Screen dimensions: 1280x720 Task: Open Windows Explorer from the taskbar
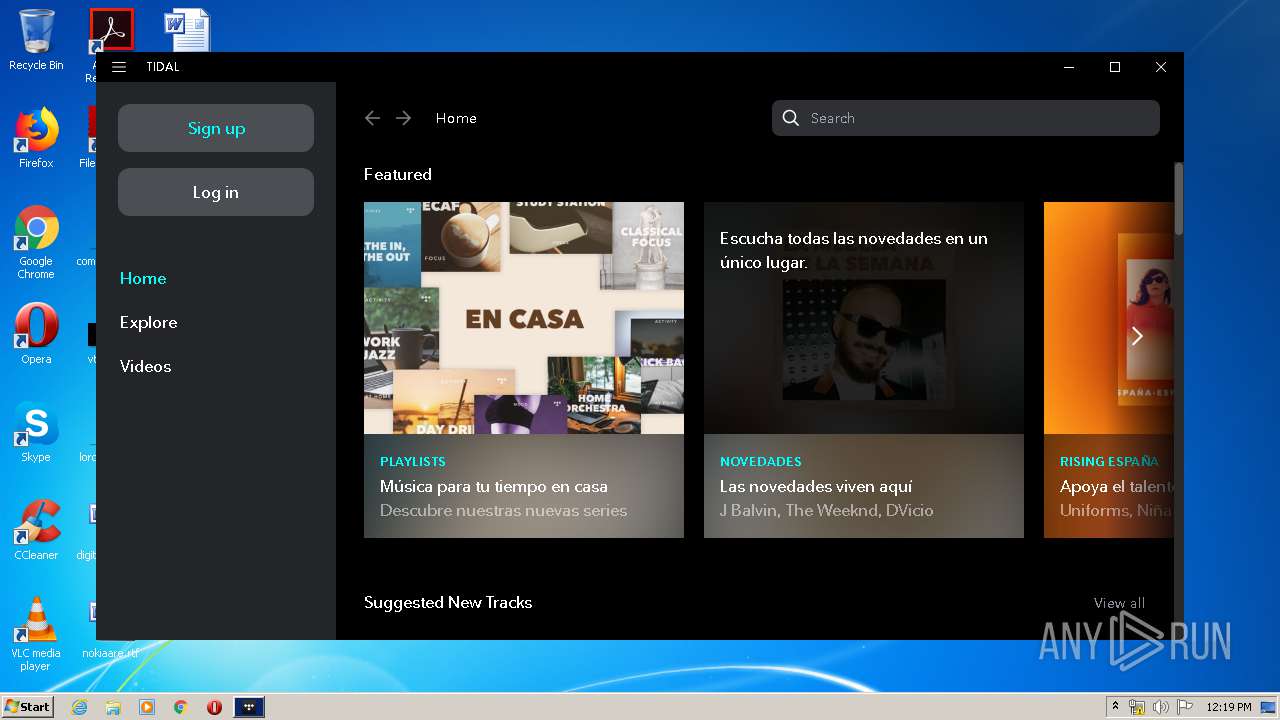point(113,707)
